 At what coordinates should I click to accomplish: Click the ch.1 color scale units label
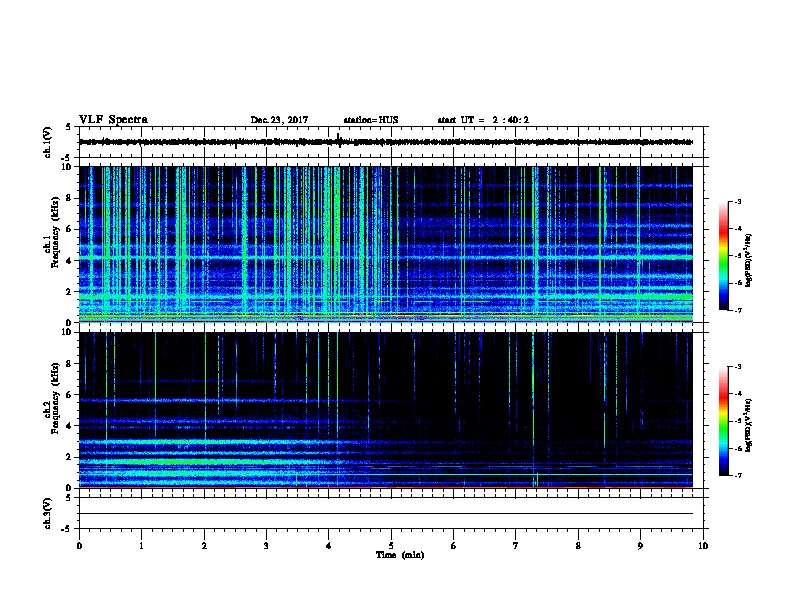[749, 260]
